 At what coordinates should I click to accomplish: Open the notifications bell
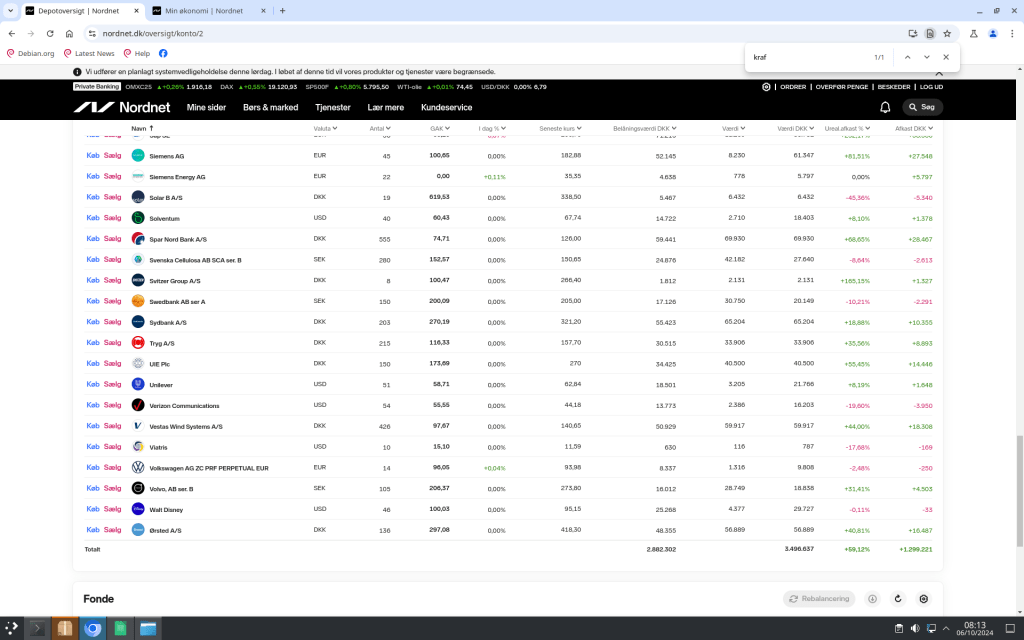click(885, 107)
